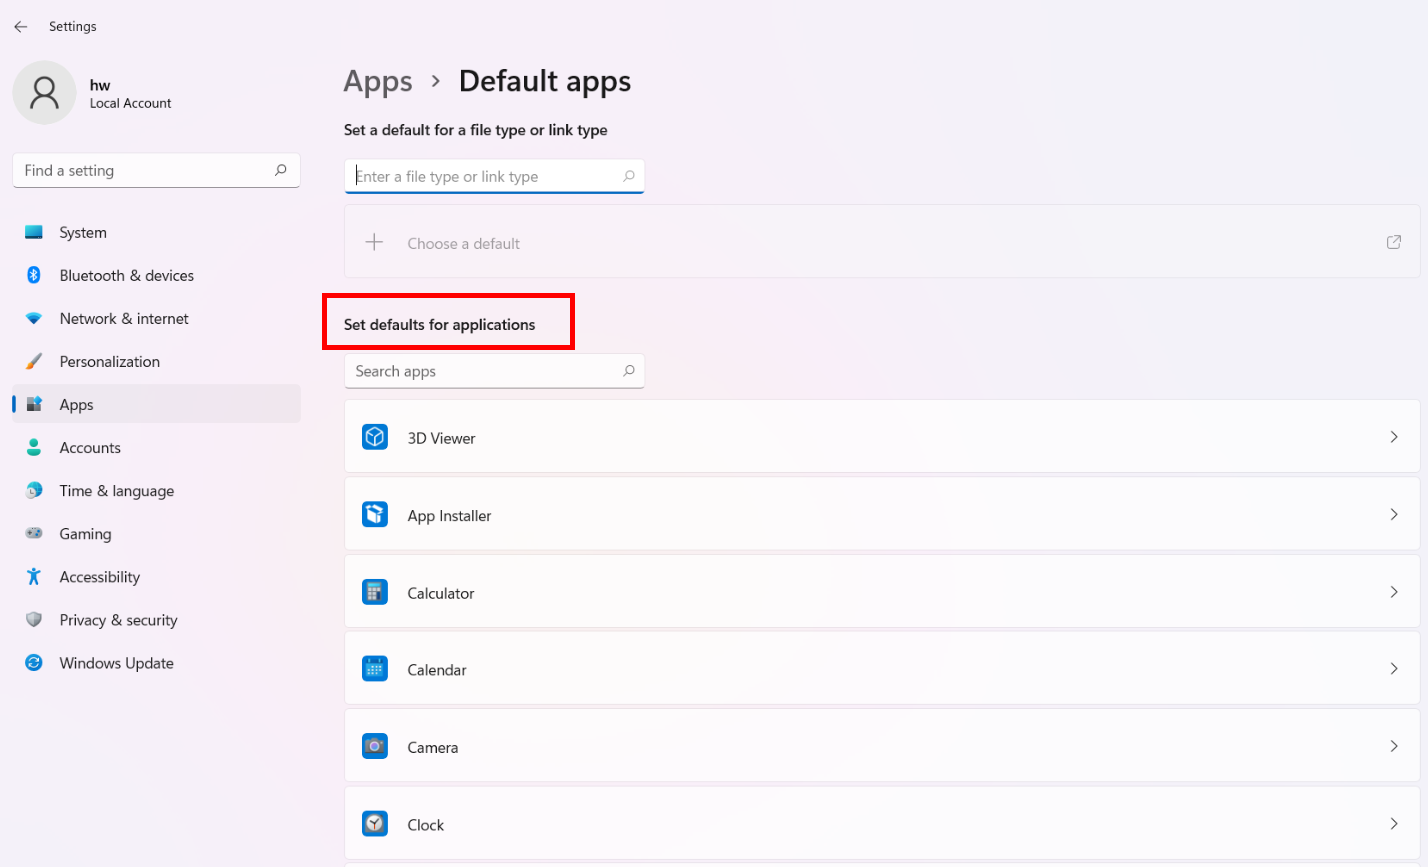Expand the Calculator row chevron
Image resolution: width=1428 pixels, height=867 pixels.
(x=1394, y=592)
